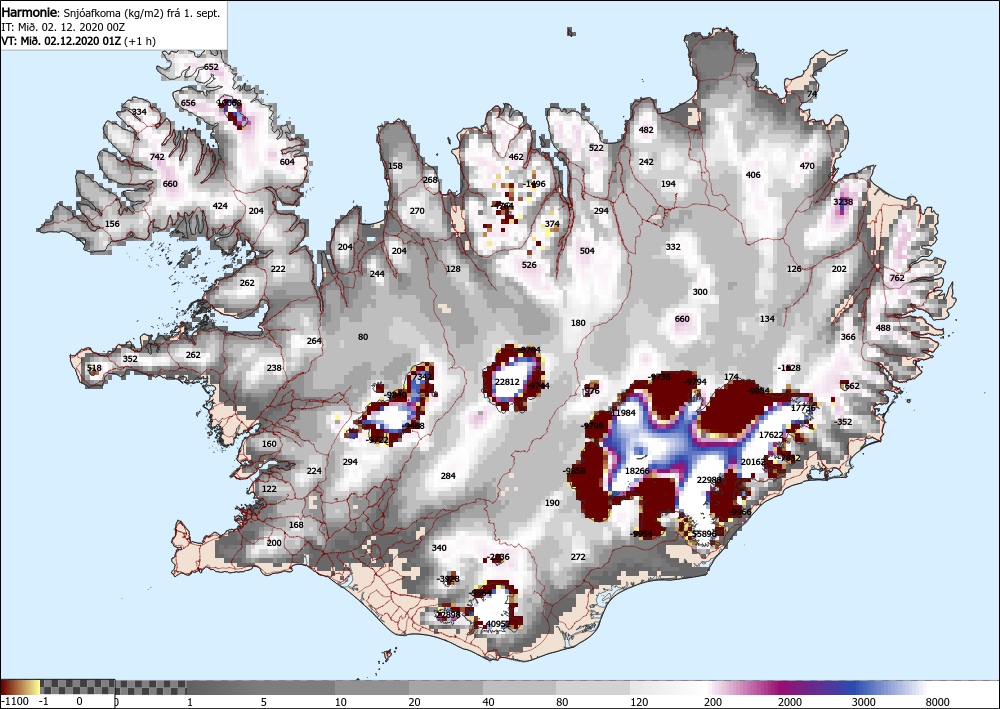Click the map value 158
Viewport: 1000px width, 709px height.
[x=395, y=166]
